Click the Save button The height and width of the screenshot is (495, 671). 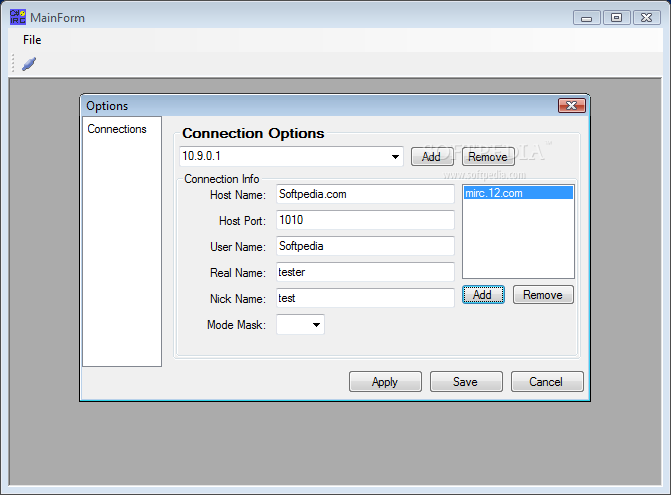466,382
